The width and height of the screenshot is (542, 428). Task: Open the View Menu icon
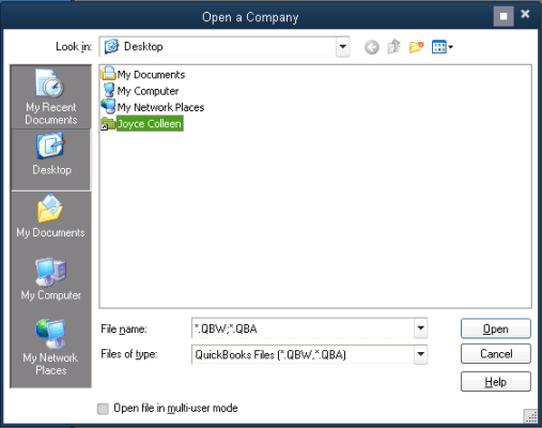pyautogui.click(x=442, y=47)
